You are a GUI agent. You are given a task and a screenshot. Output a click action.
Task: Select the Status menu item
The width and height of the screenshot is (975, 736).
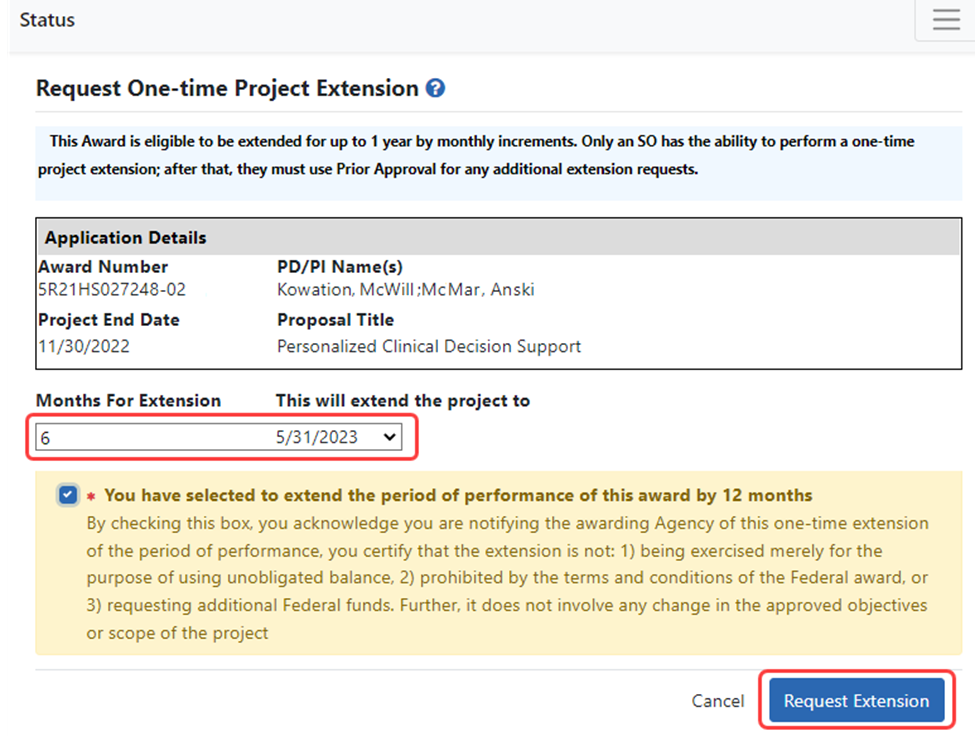[47, 20]
